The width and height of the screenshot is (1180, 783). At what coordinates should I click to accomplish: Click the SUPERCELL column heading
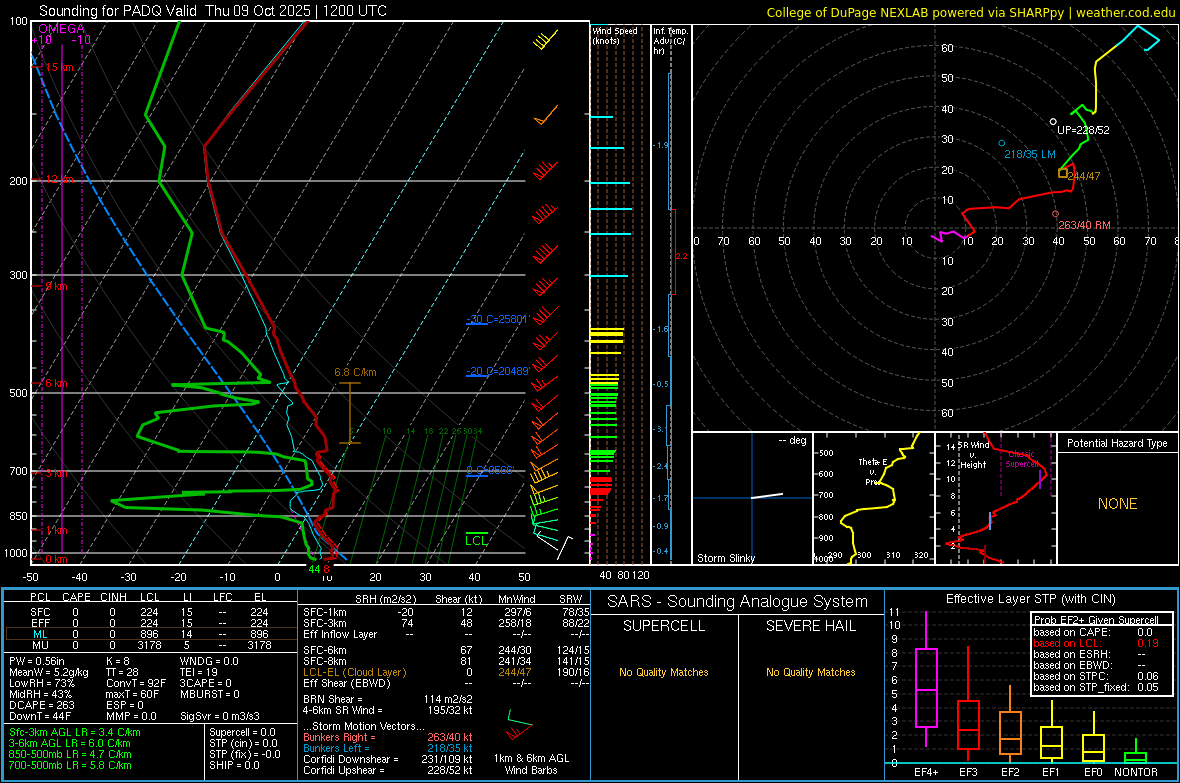(x=664, y=626)
